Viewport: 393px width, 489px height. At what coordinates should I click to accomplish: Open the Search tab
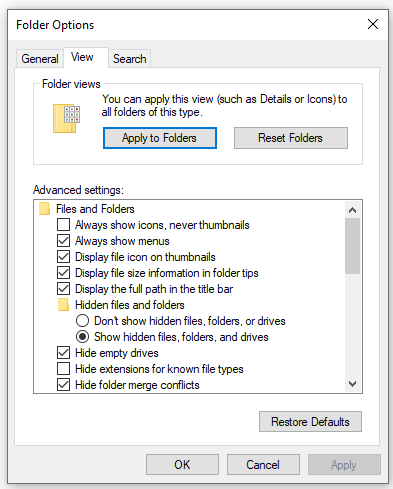(x=129, y=59)
